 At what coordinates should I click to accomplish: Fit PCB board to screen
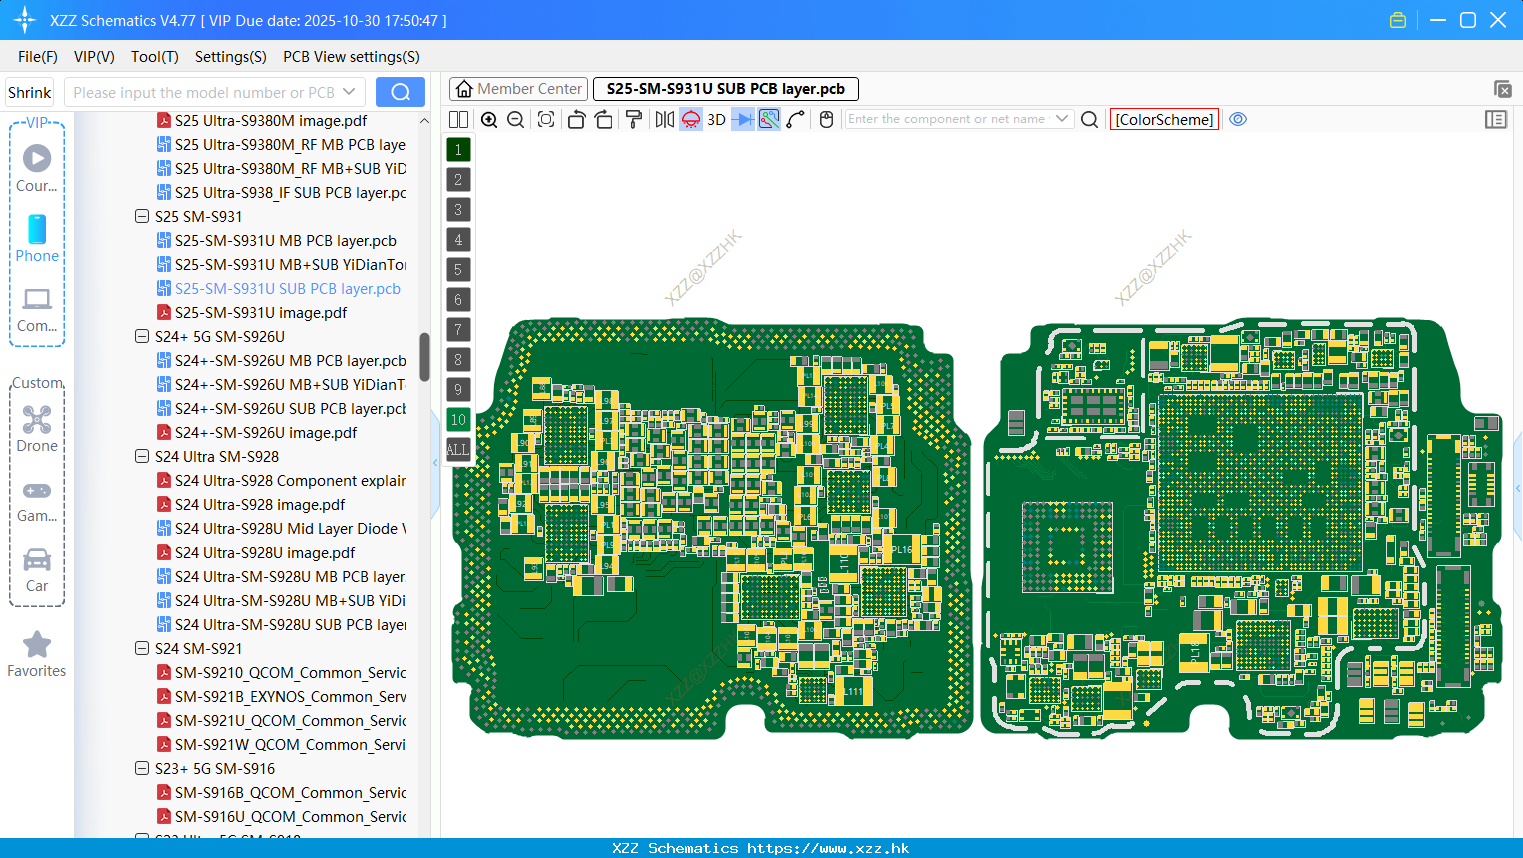[546, 119]
